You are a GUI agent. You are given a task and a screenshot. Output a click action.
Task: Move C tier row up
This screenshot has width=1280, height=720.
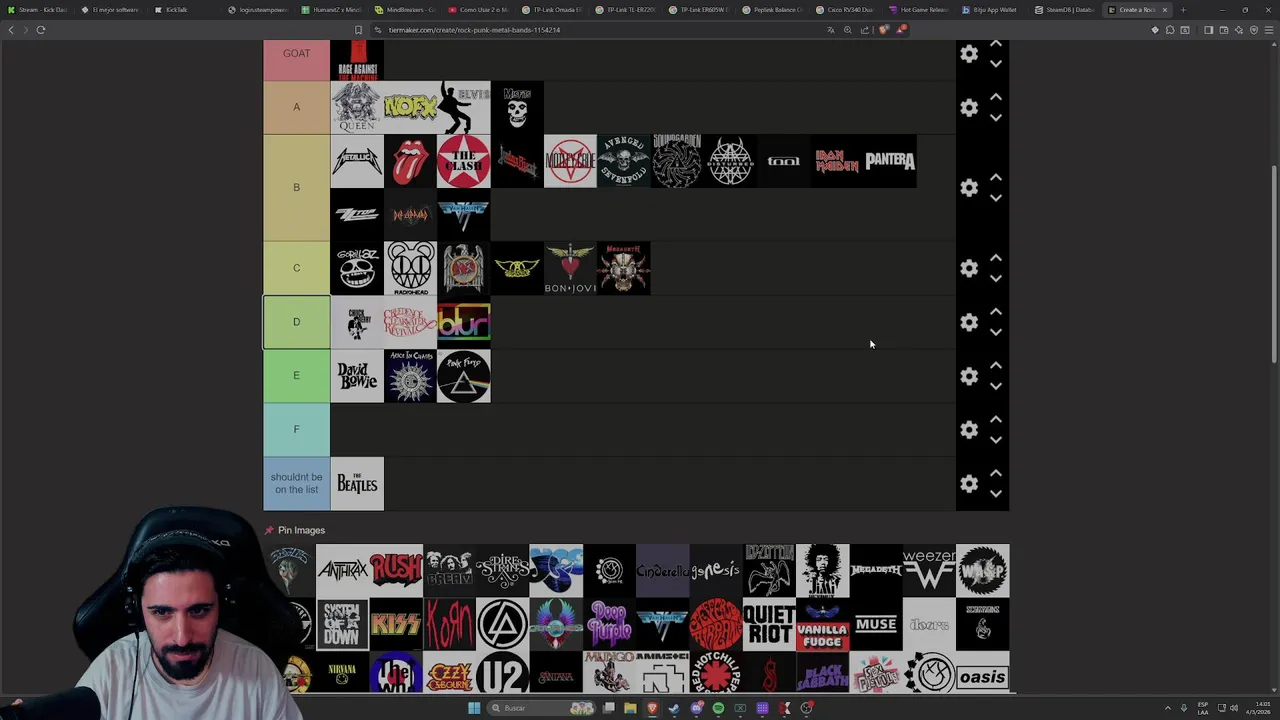996,257
